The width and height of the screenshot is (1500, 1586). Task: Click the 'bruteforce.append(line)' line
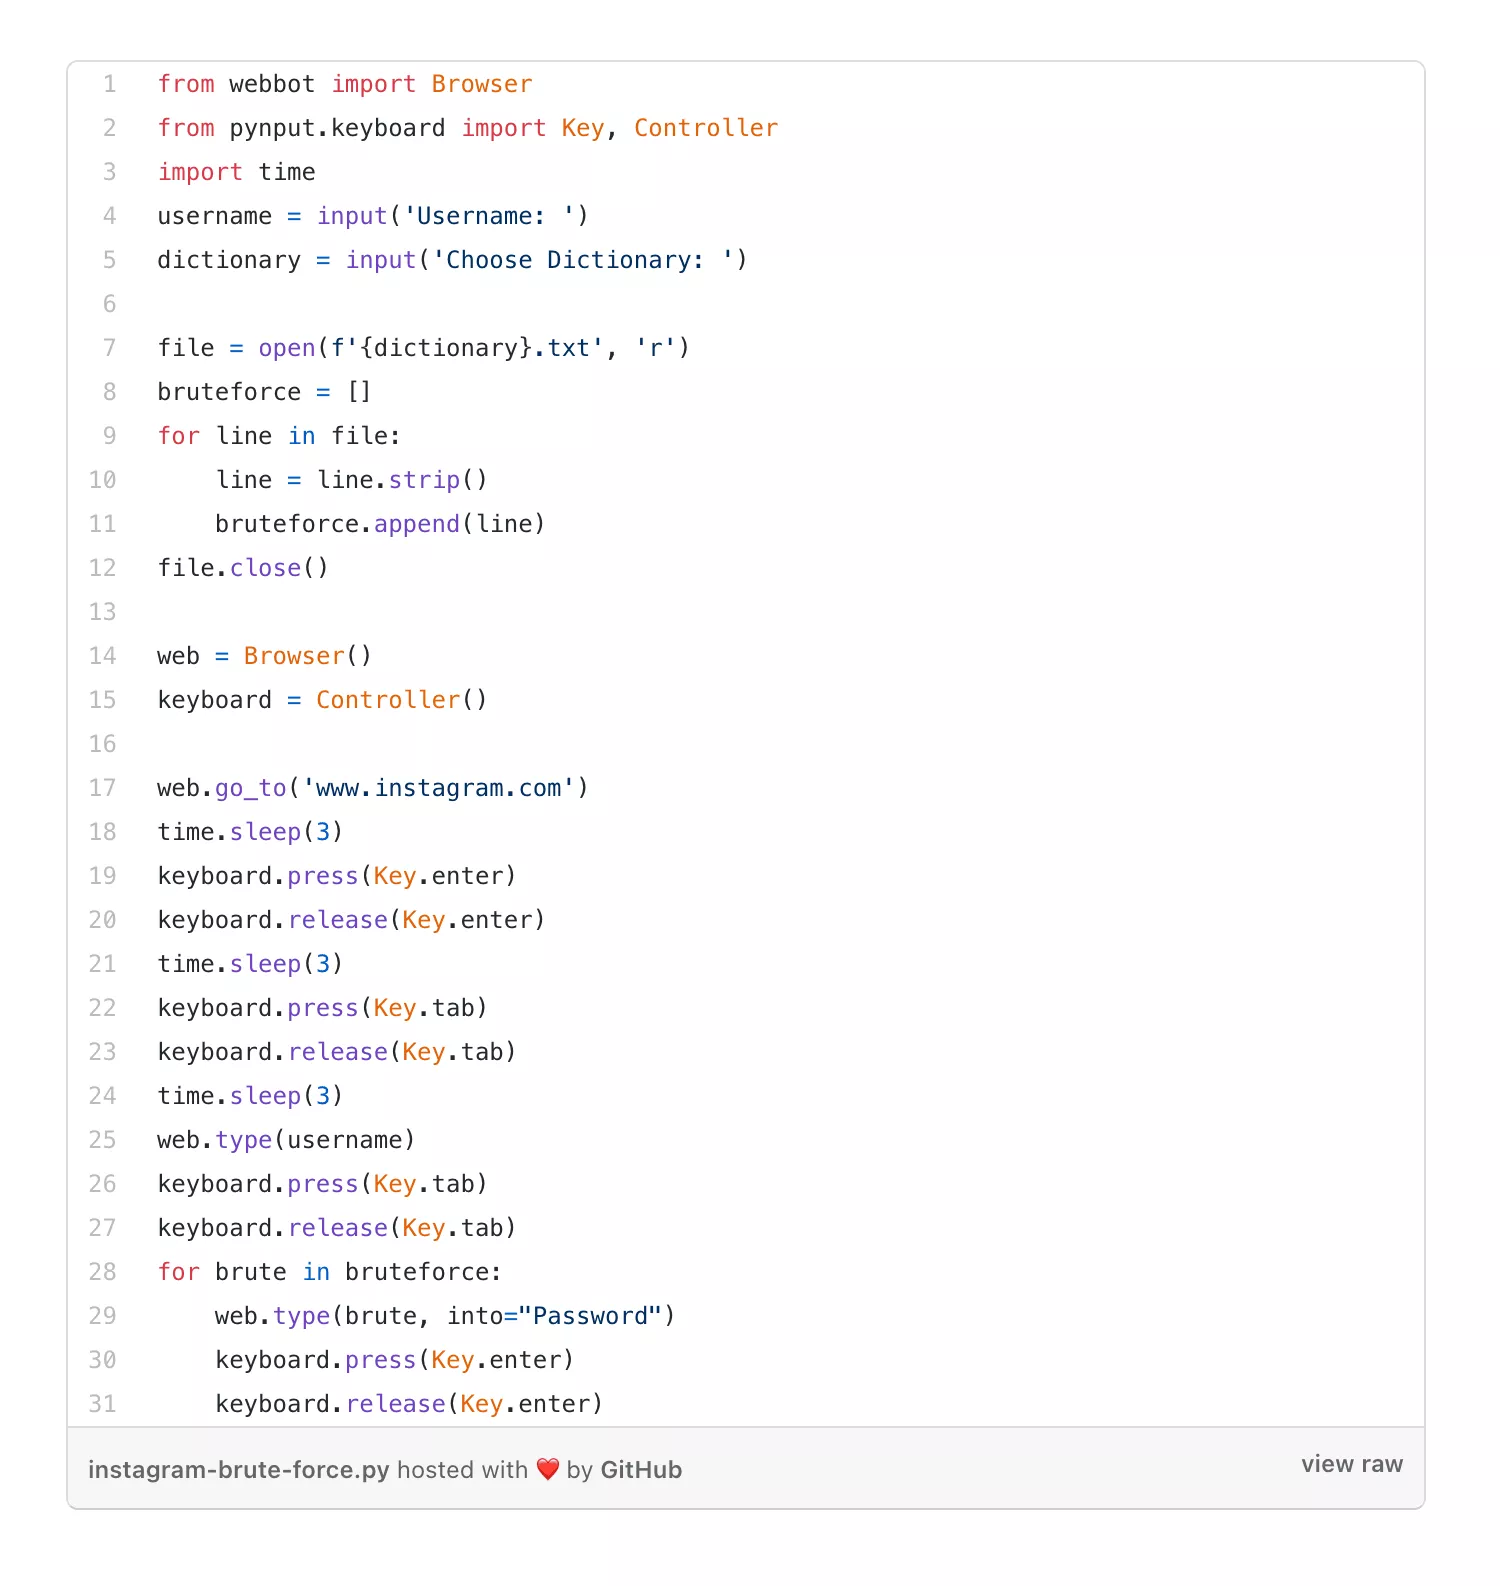[x=380, y=524]
